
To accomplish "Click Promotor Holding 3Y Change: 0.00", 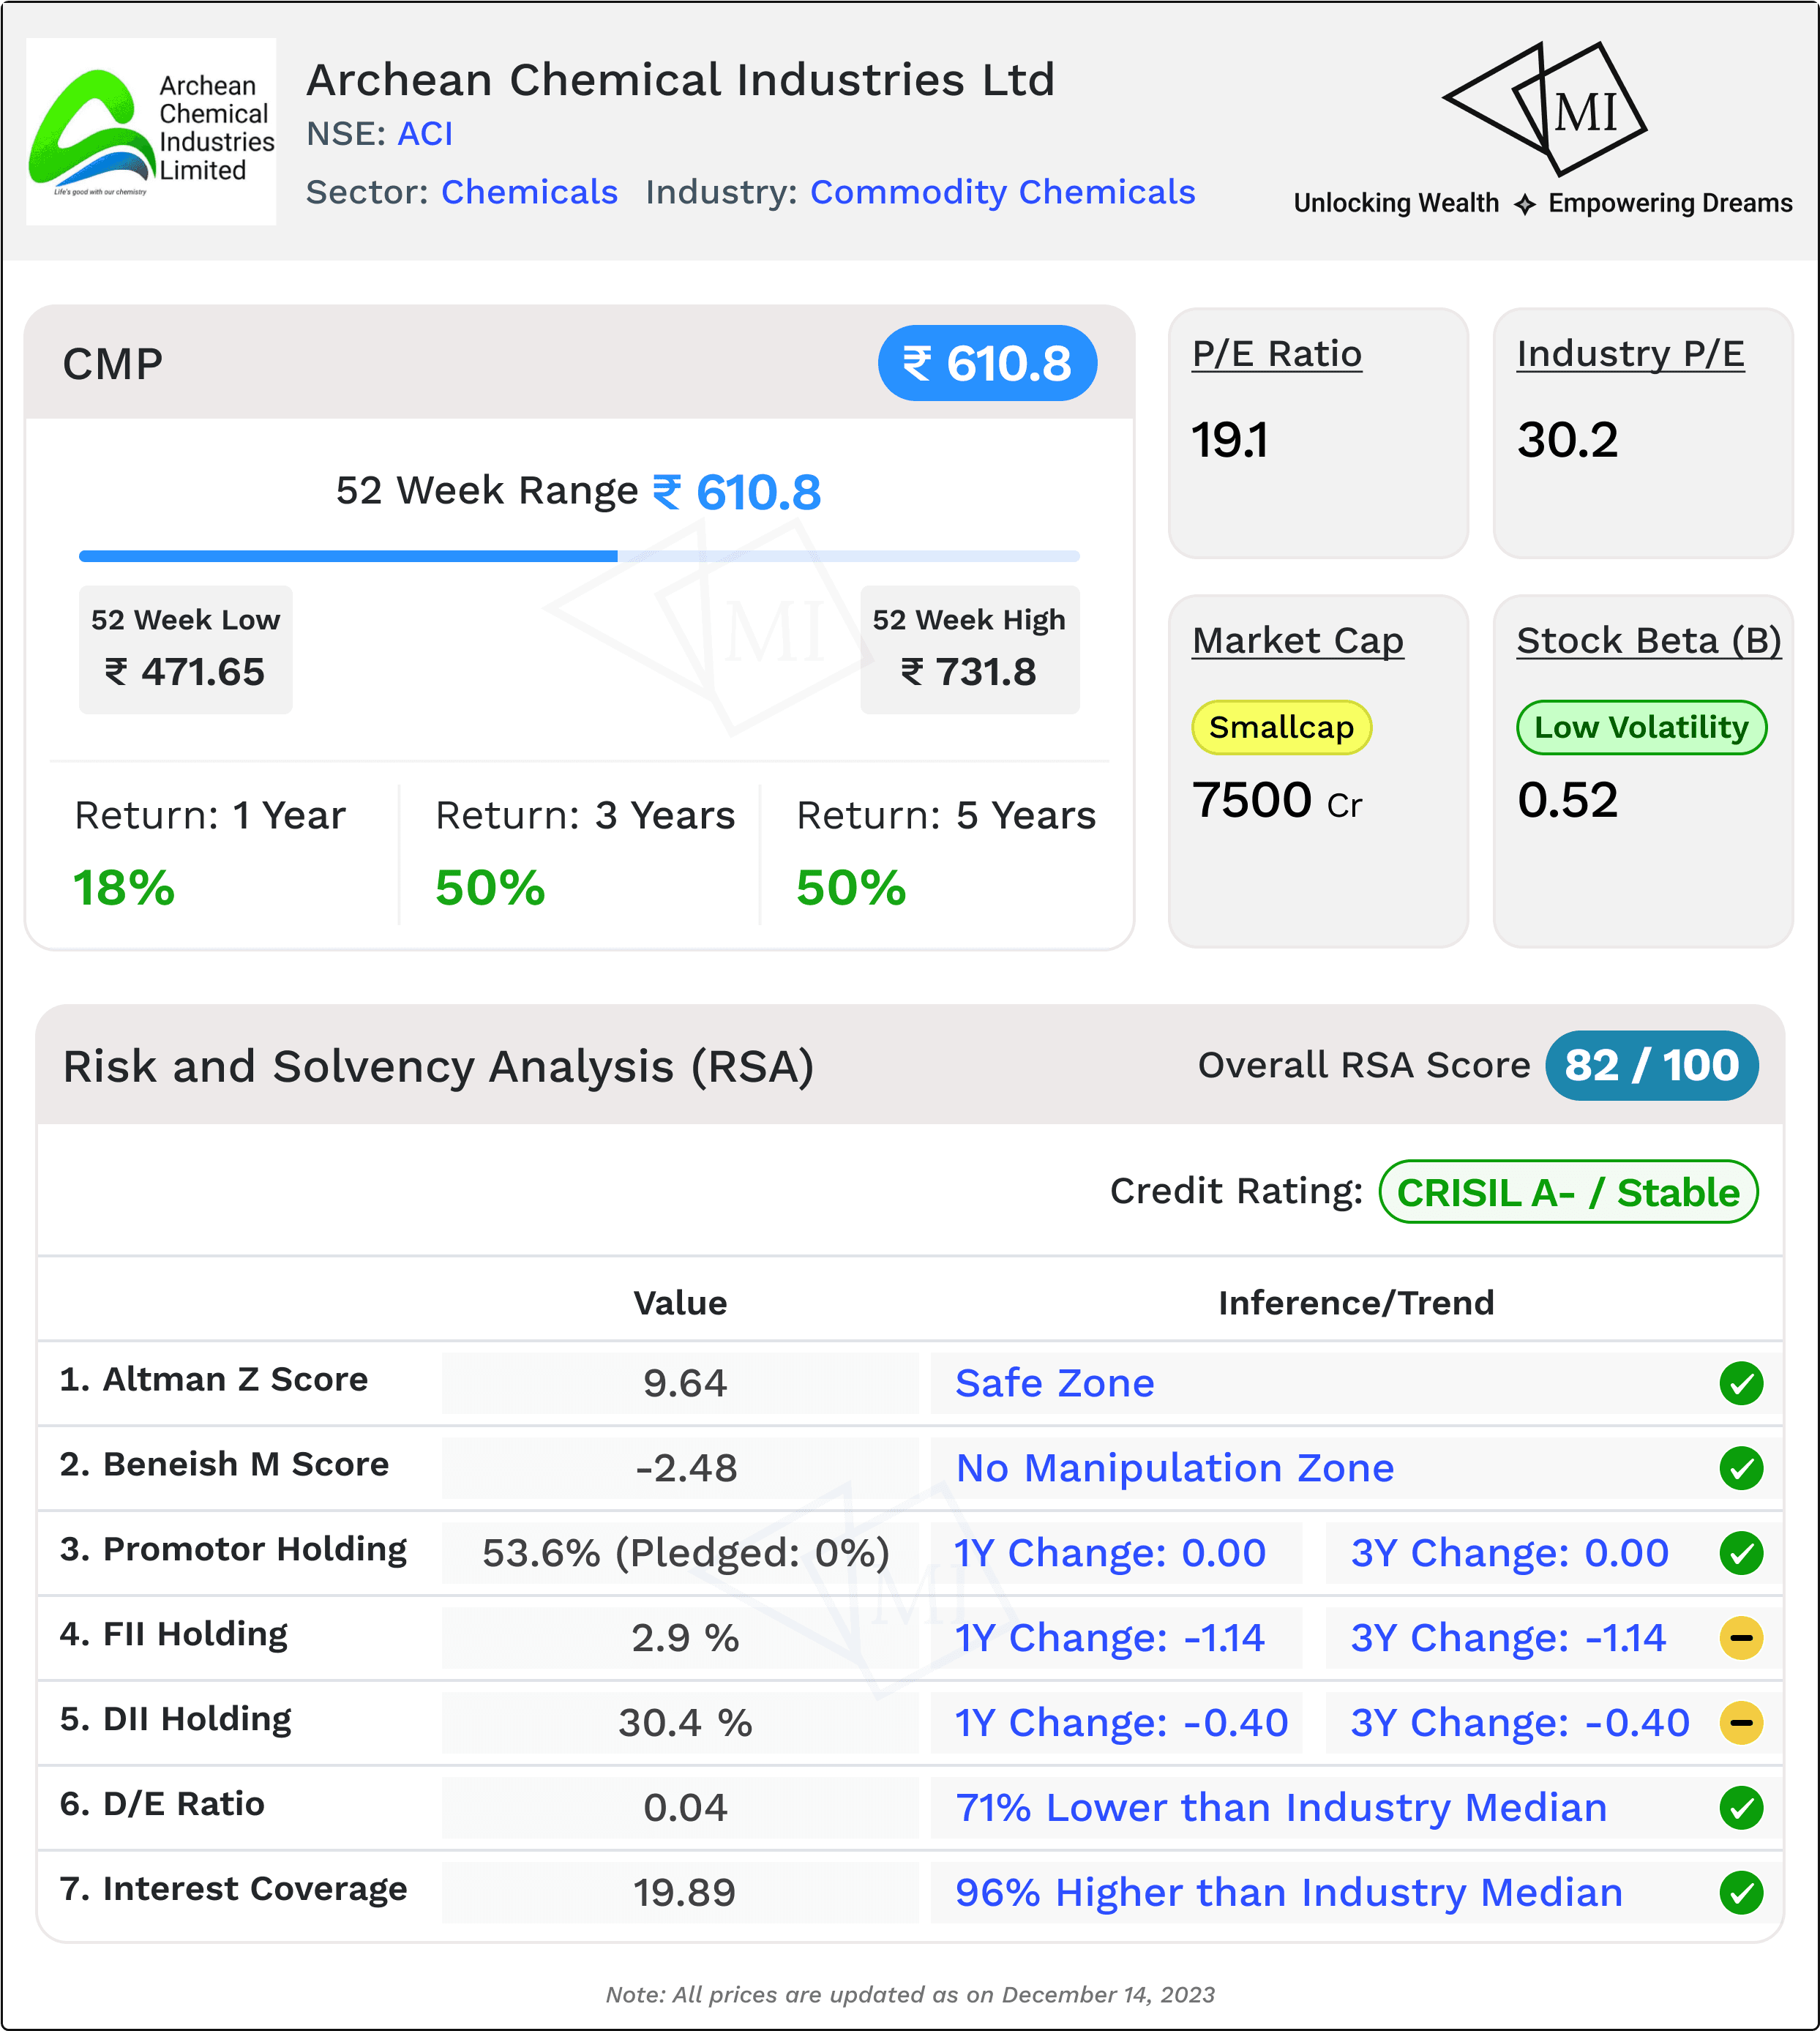I will point(1510,1553).
